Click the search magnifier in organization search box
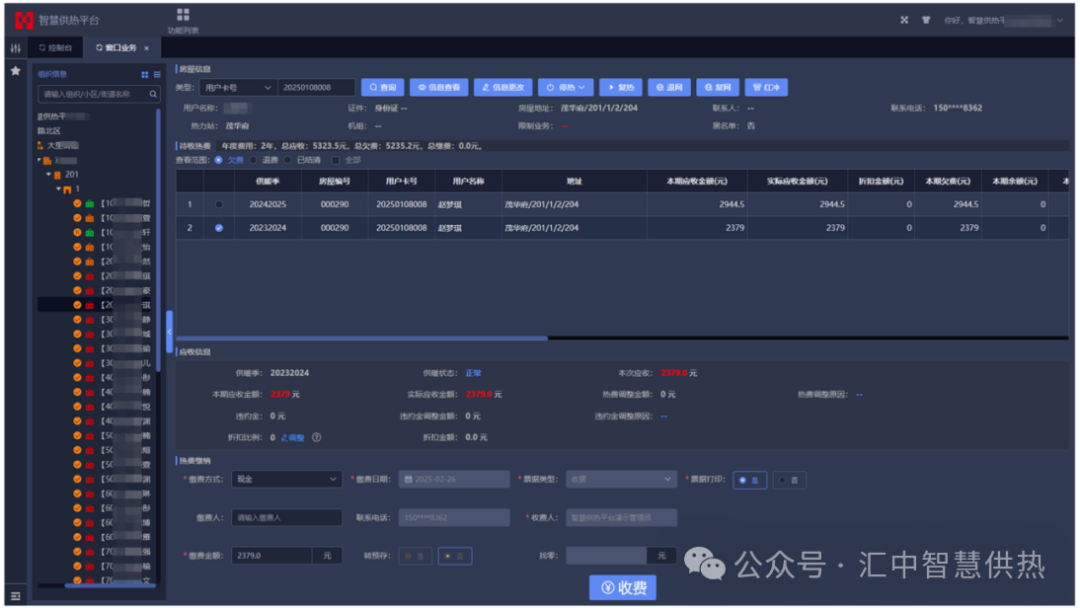Screen dimensions: 1080x608 pyautogui.click(x=153, y=94)
